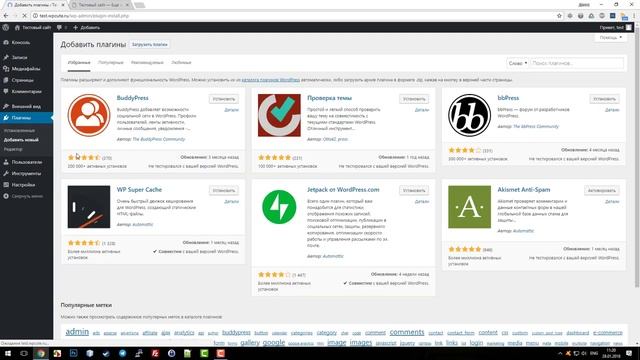This screenshot has width=640, height=360.
Task: Activate the Akismet Anti-Spam plugin
Action: (602, 191)
